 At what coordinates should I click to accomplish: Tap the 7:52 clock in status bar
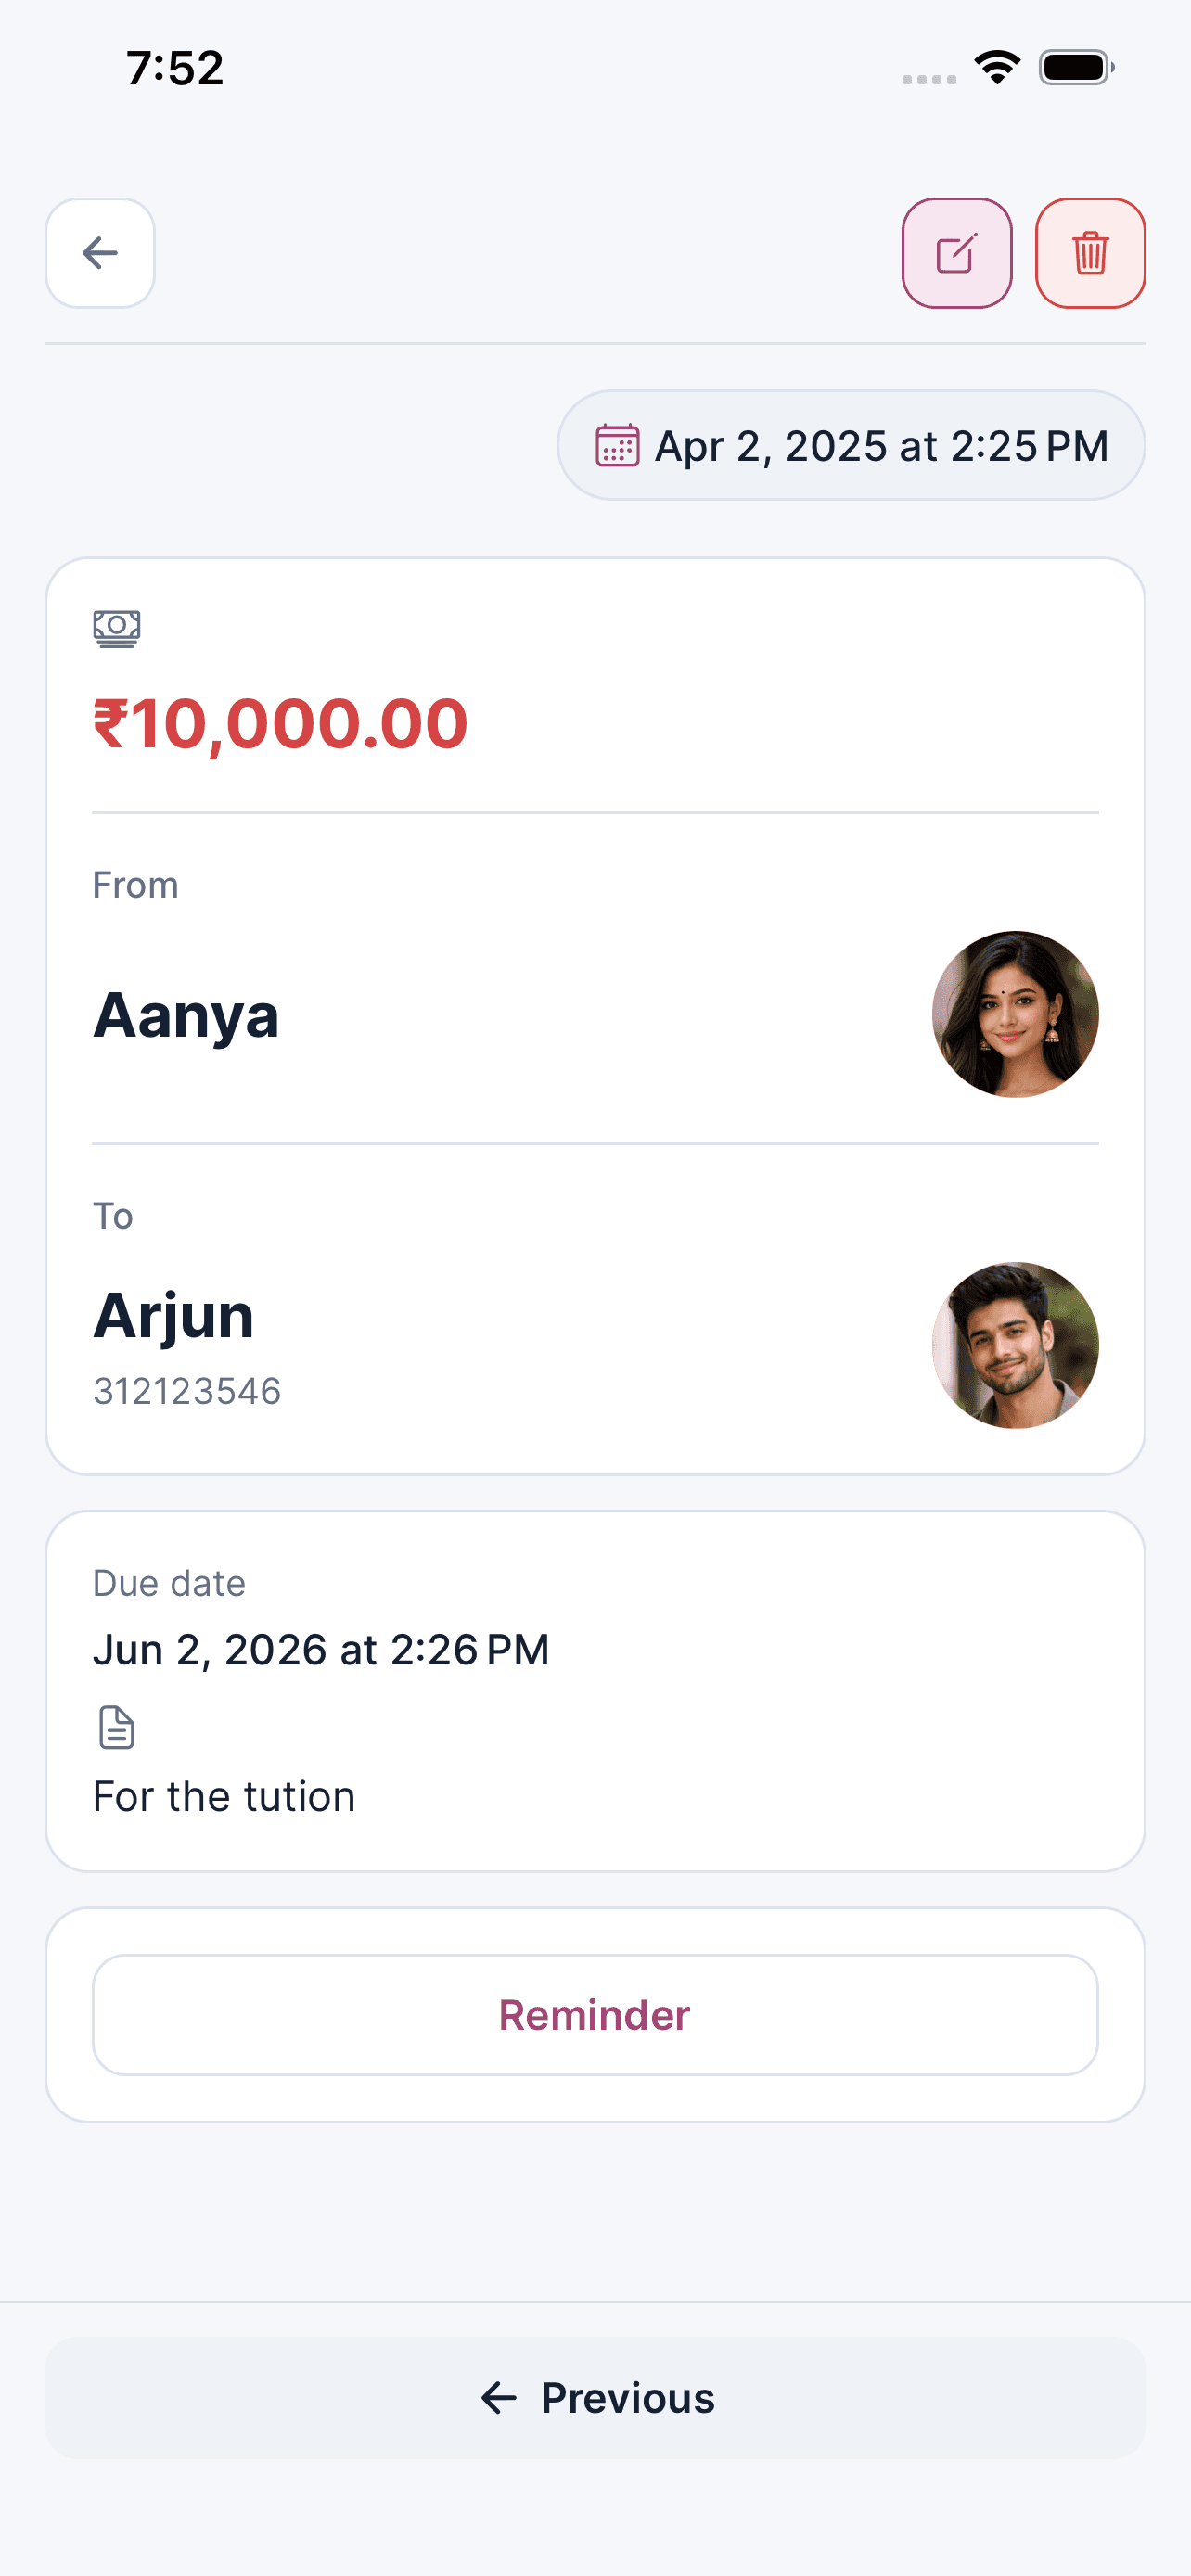tap(175, 68)
